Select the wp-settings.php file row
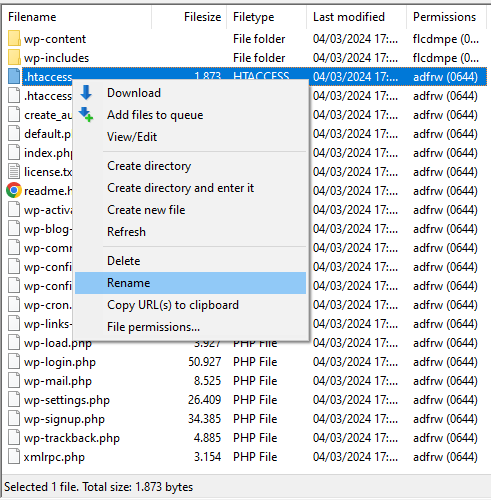Viewport: 491px width, 500px height. pos(245,400)
